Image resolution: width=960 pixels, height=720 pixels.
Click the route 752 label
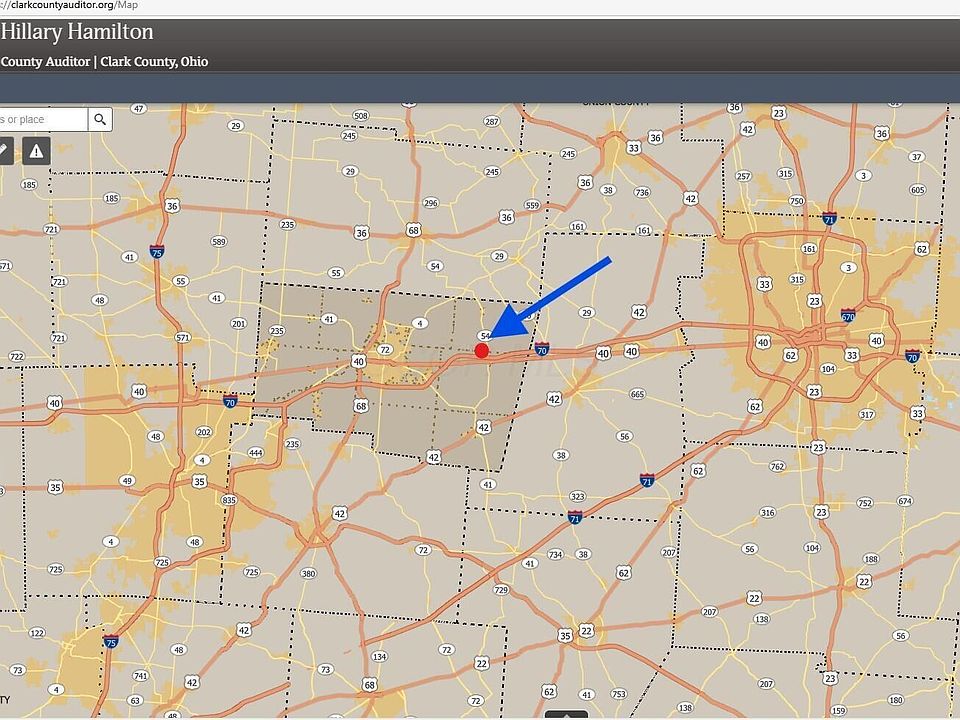pyautogui.click(x=864, y=503)
